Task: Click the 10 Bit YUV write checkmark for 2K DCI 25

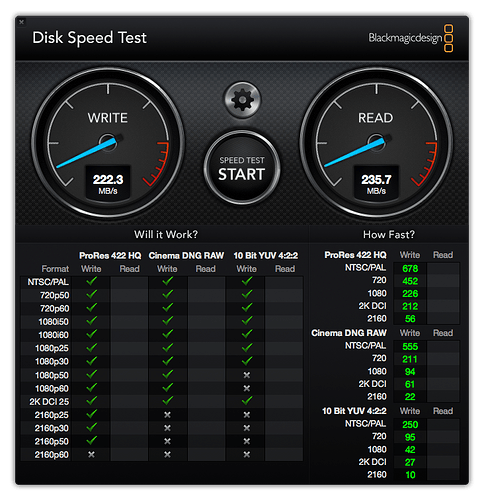Action: click(247, 401)
